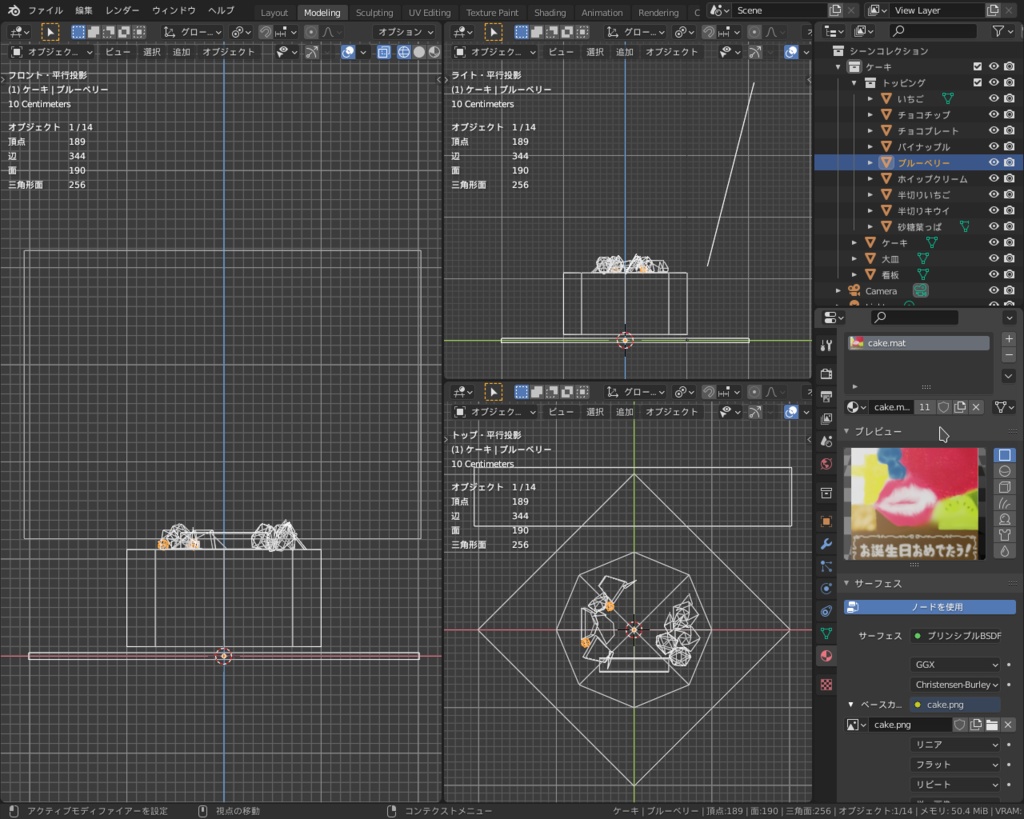Open the GGX distribution dropdown
The height and width of the screenshot is (819, 1024).
click(x=955, y=665)
